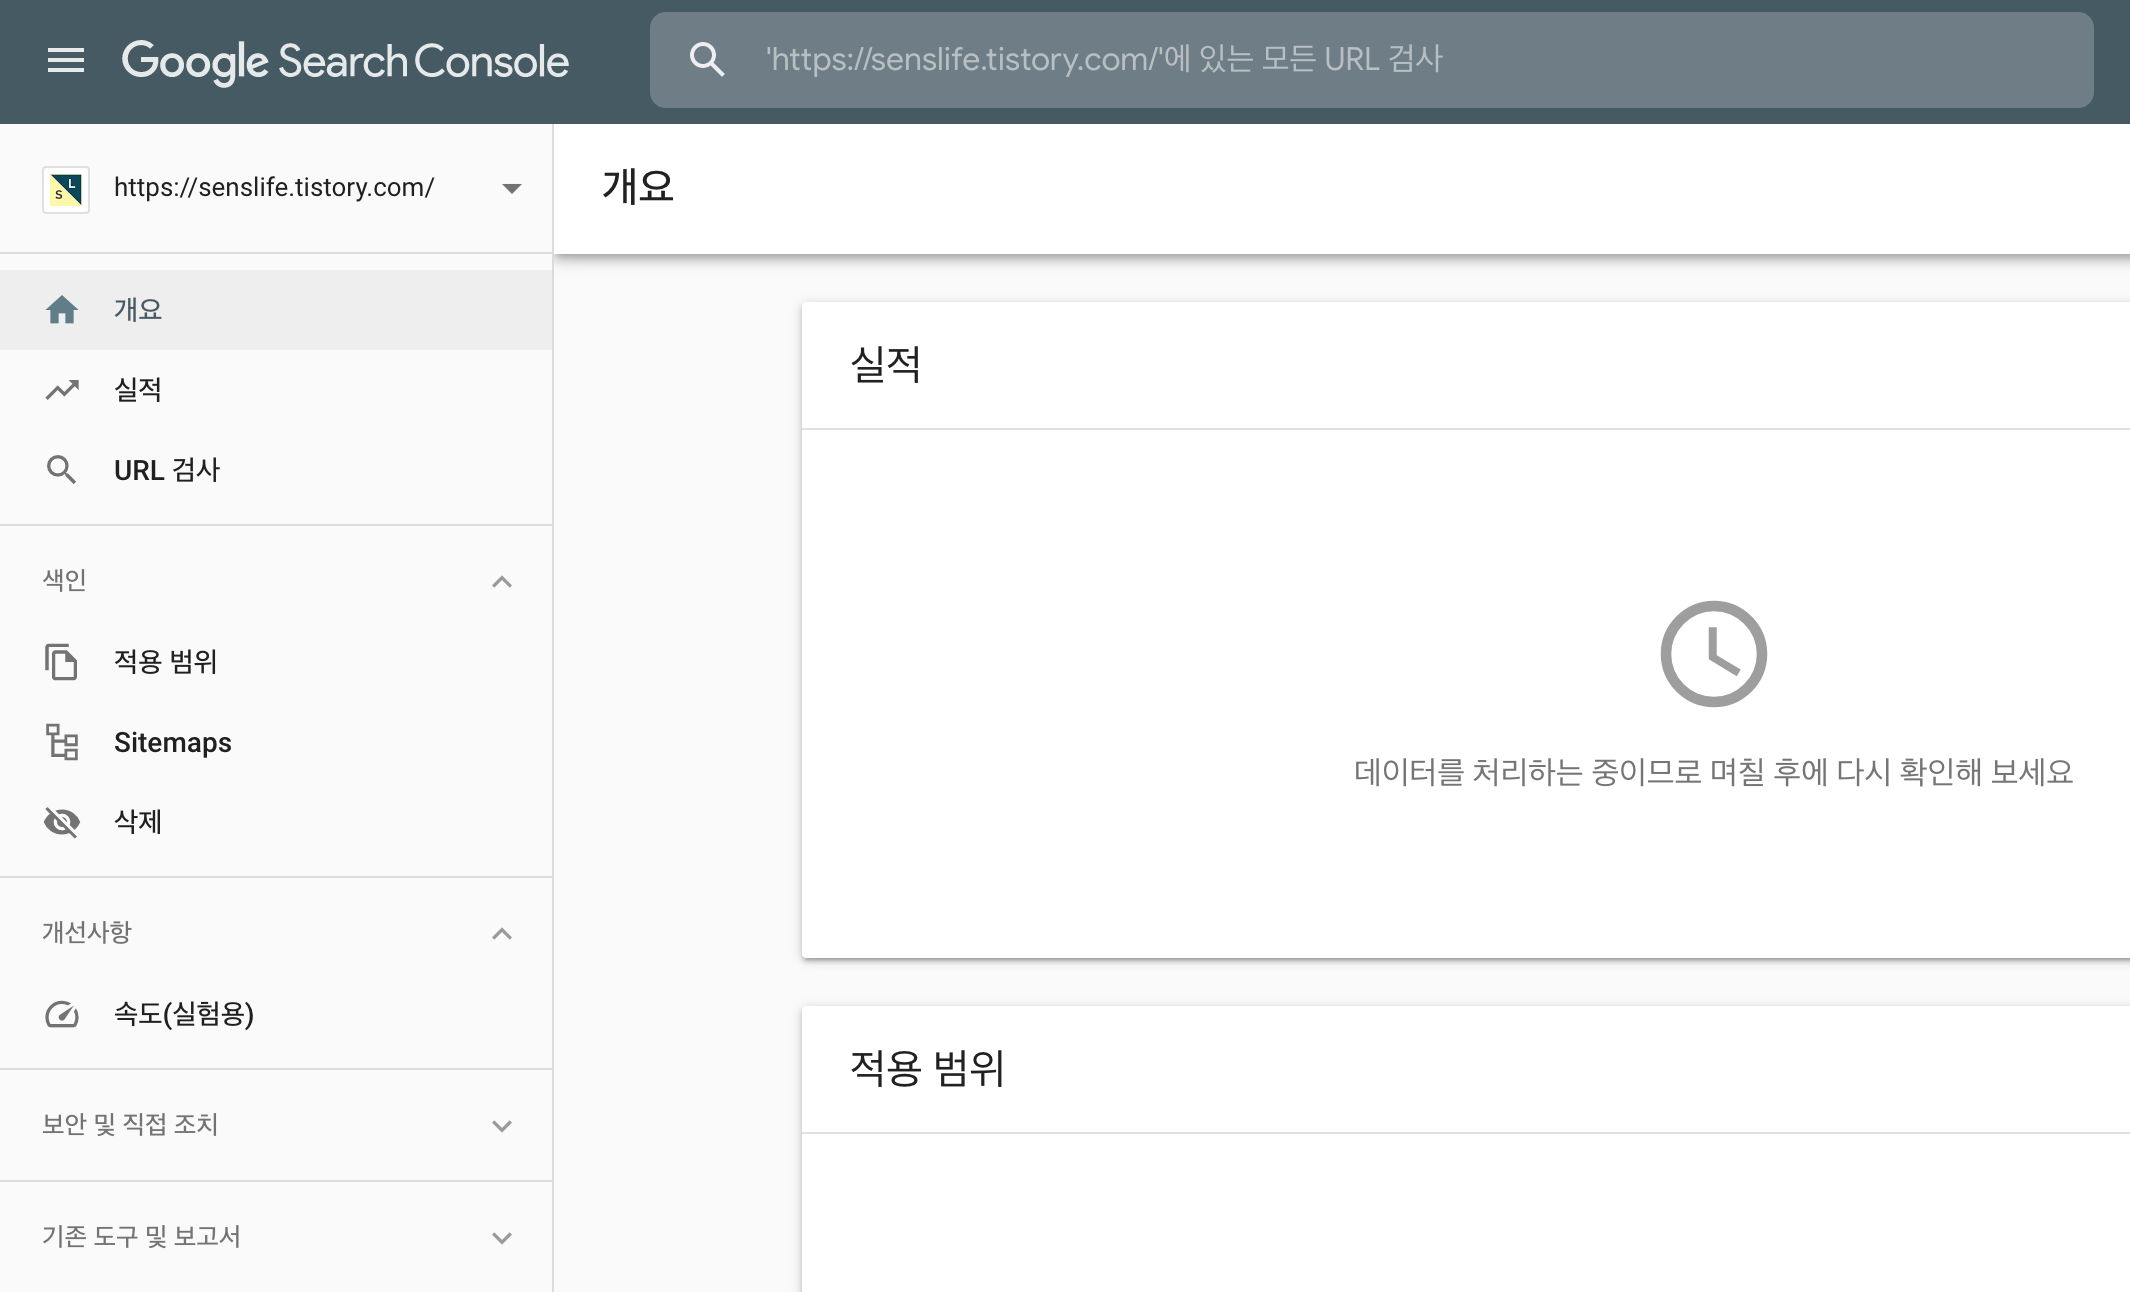Collapse the 색인 section chevron
The image size is (2130, 1292).
click(x=502, y=582)
